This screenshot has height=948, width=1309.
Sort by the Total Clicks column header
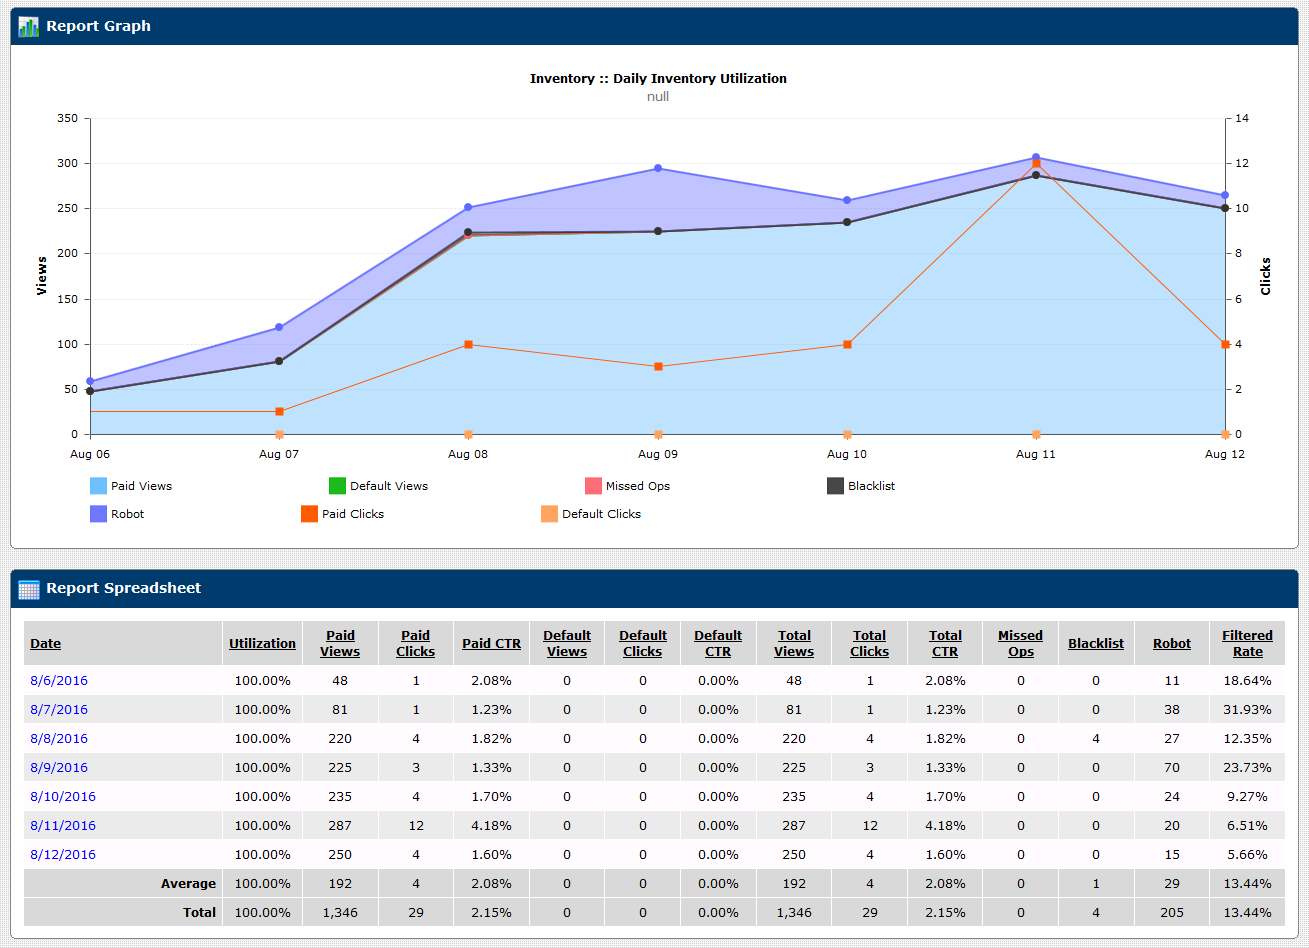[x=870, y=644]
